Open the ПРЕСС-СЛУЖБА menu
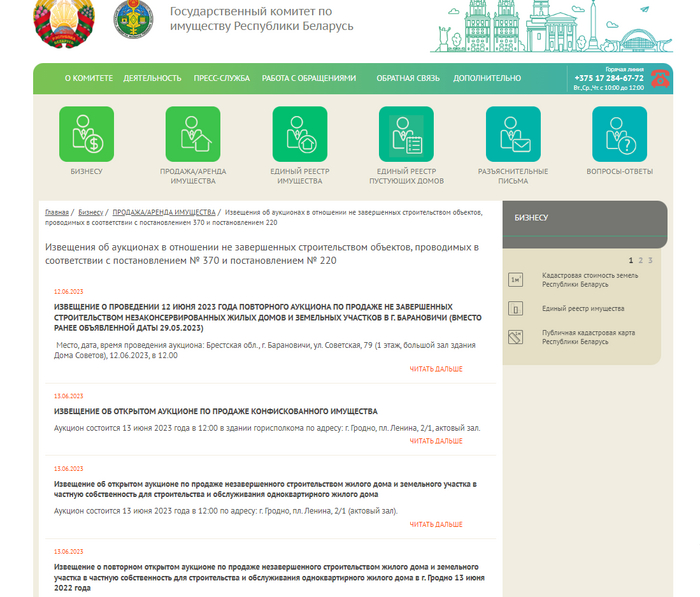700x597 pixels. coord(221,78)
